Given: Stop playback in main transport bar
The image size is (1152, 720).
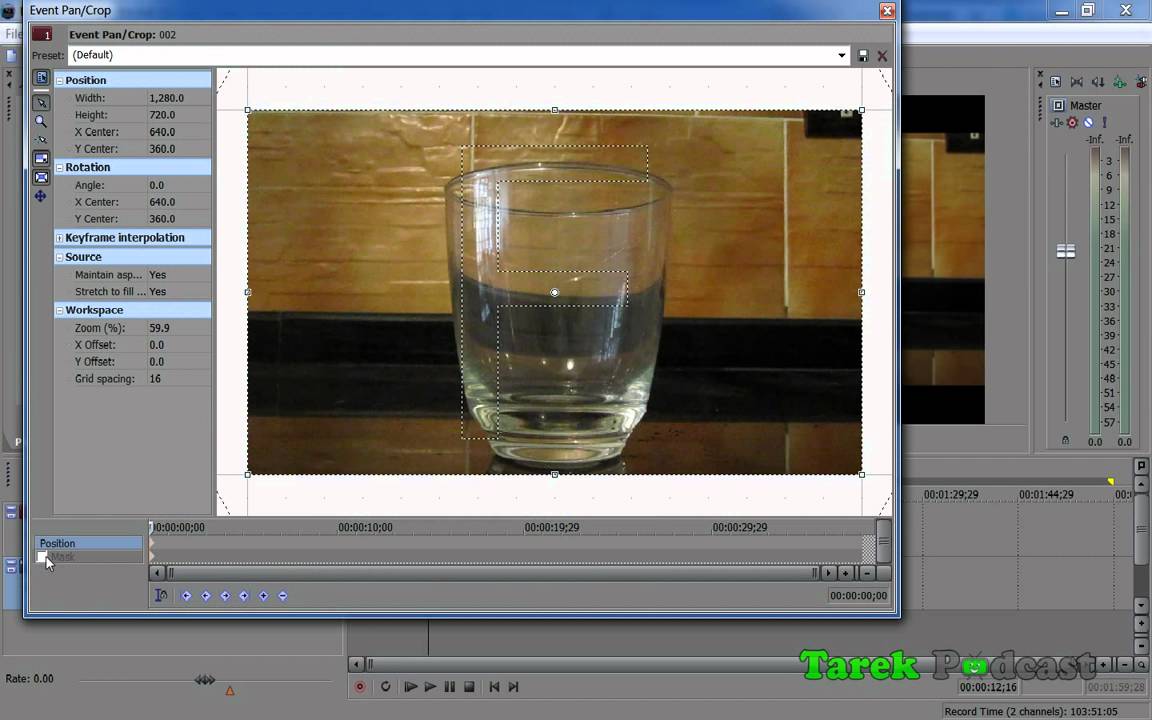Looking at the screenshot, I should [469, 687].
